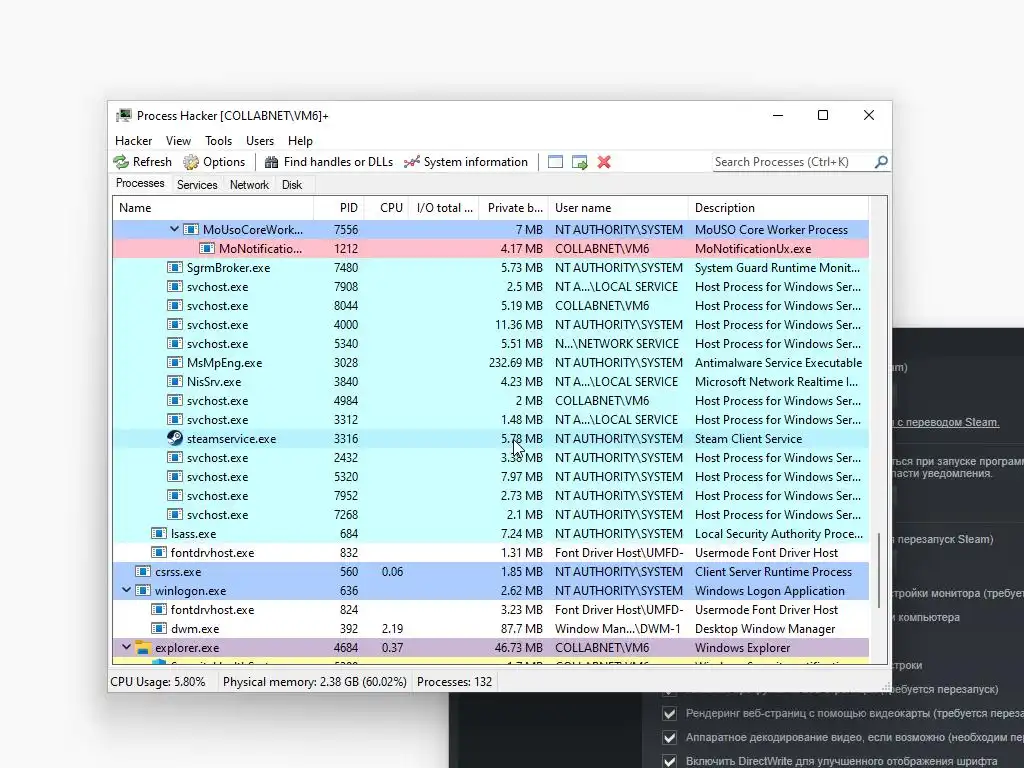Open System information graph button
The image size is (1024, 768).
pyautogui.click(x=466, y=162)
